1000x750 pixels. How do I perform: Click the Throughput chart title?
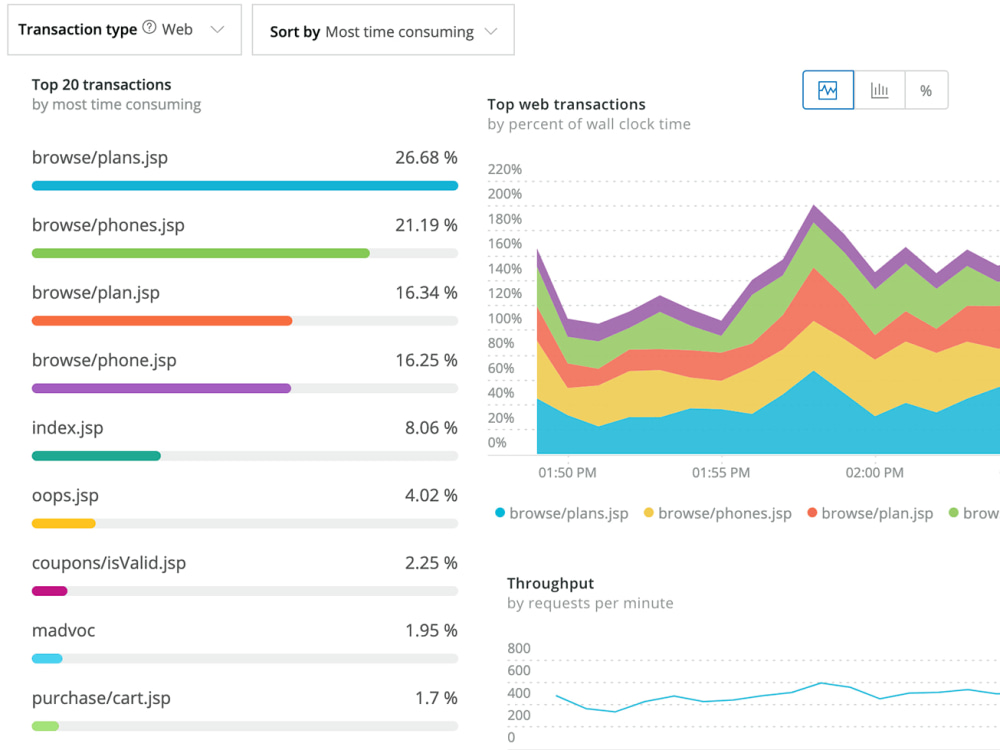coord(550,584)
